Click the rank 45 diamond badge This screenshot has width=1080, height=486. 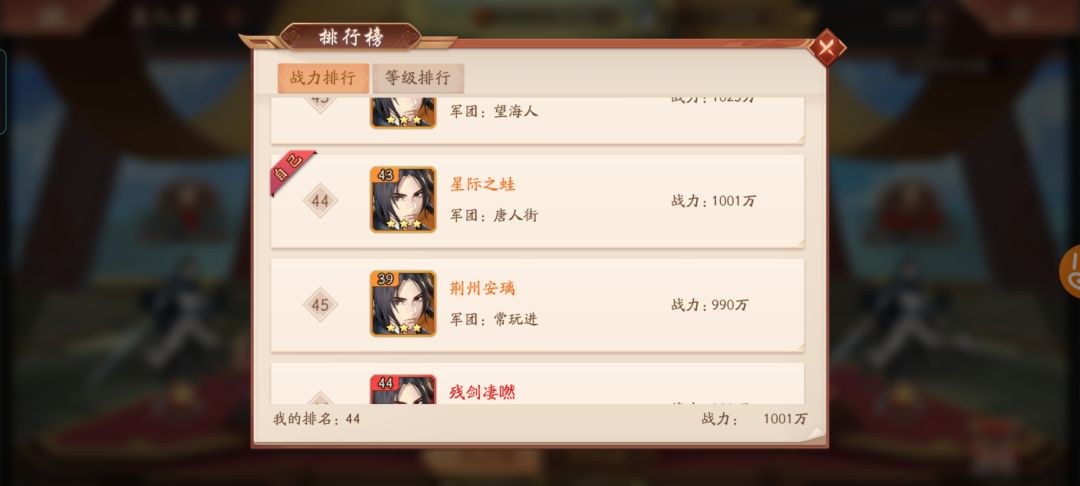click(320, 305)
